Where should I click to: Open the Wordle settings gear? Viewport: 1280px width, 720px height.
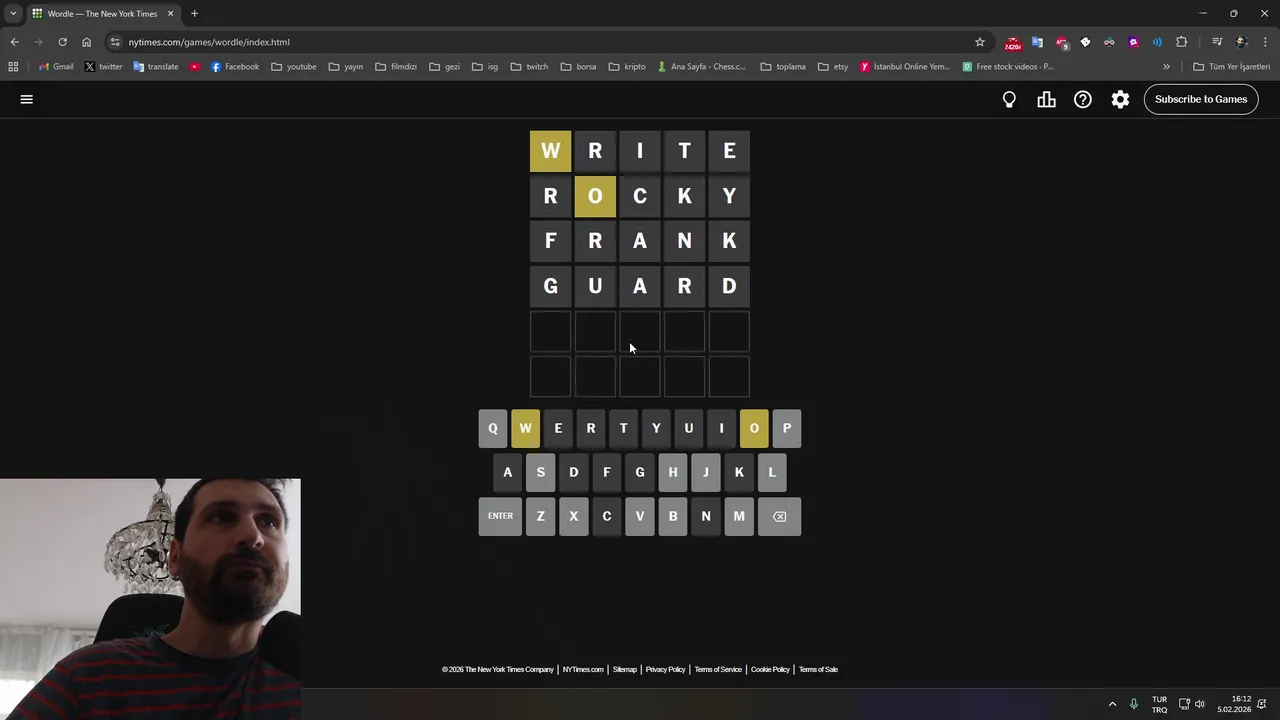pos(1120,99)
